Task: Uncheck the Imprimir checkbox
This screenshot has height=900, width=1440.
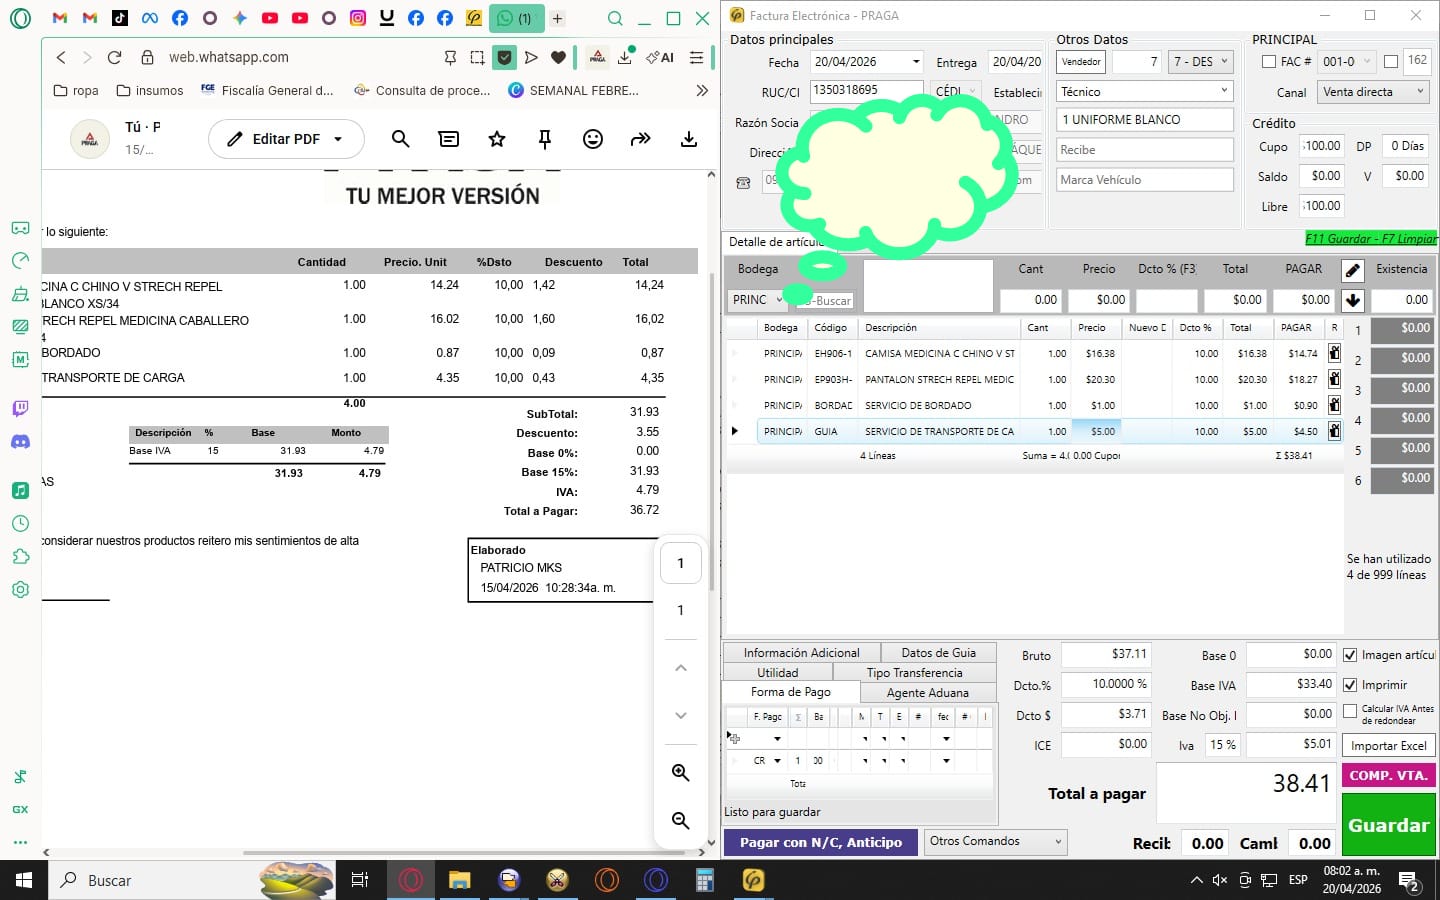Action: 1350,685
